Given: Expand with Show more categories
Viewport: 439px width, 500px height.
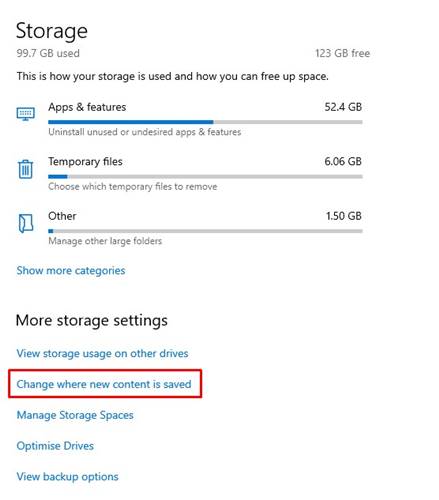Looking at the screenshot, I should (x=71, y=271).
